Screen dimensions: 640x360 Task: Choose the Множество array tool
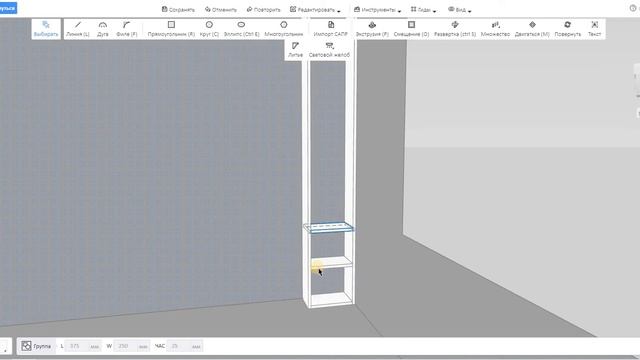coord(495,29)
